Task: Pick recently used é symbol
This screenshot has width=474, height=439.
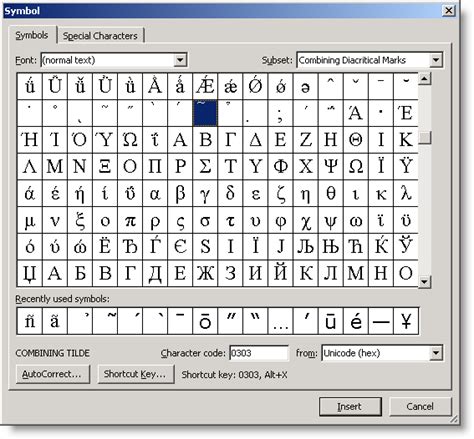Action: pos(356,321)
